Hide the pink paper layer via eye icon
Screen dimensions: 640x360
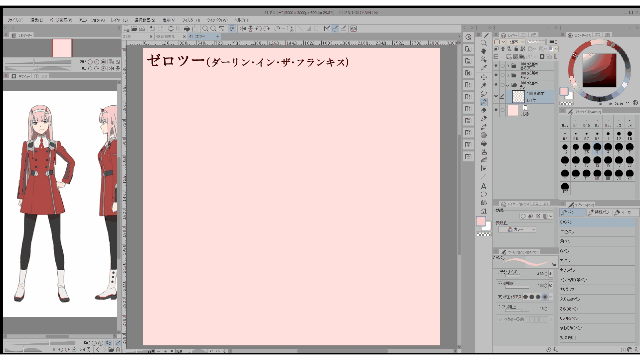pyautogui.click(x=496, y=110)
